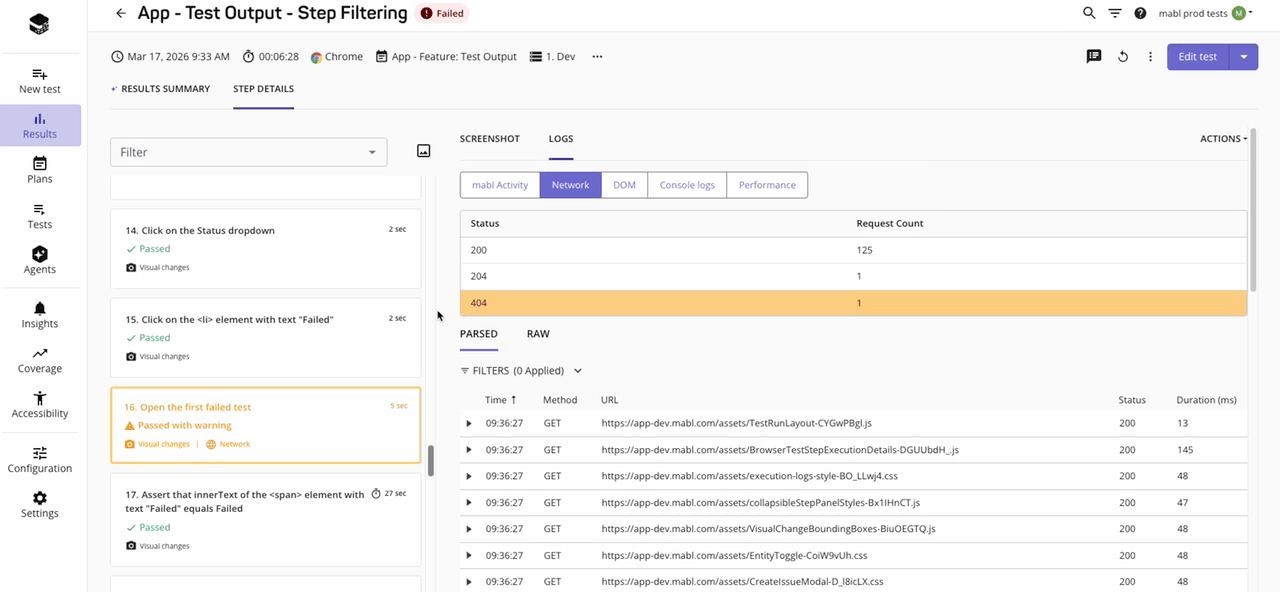Go to Agents in the sidebar
The height and width of the screenshot is (592, 1280).
coord(40,260)
